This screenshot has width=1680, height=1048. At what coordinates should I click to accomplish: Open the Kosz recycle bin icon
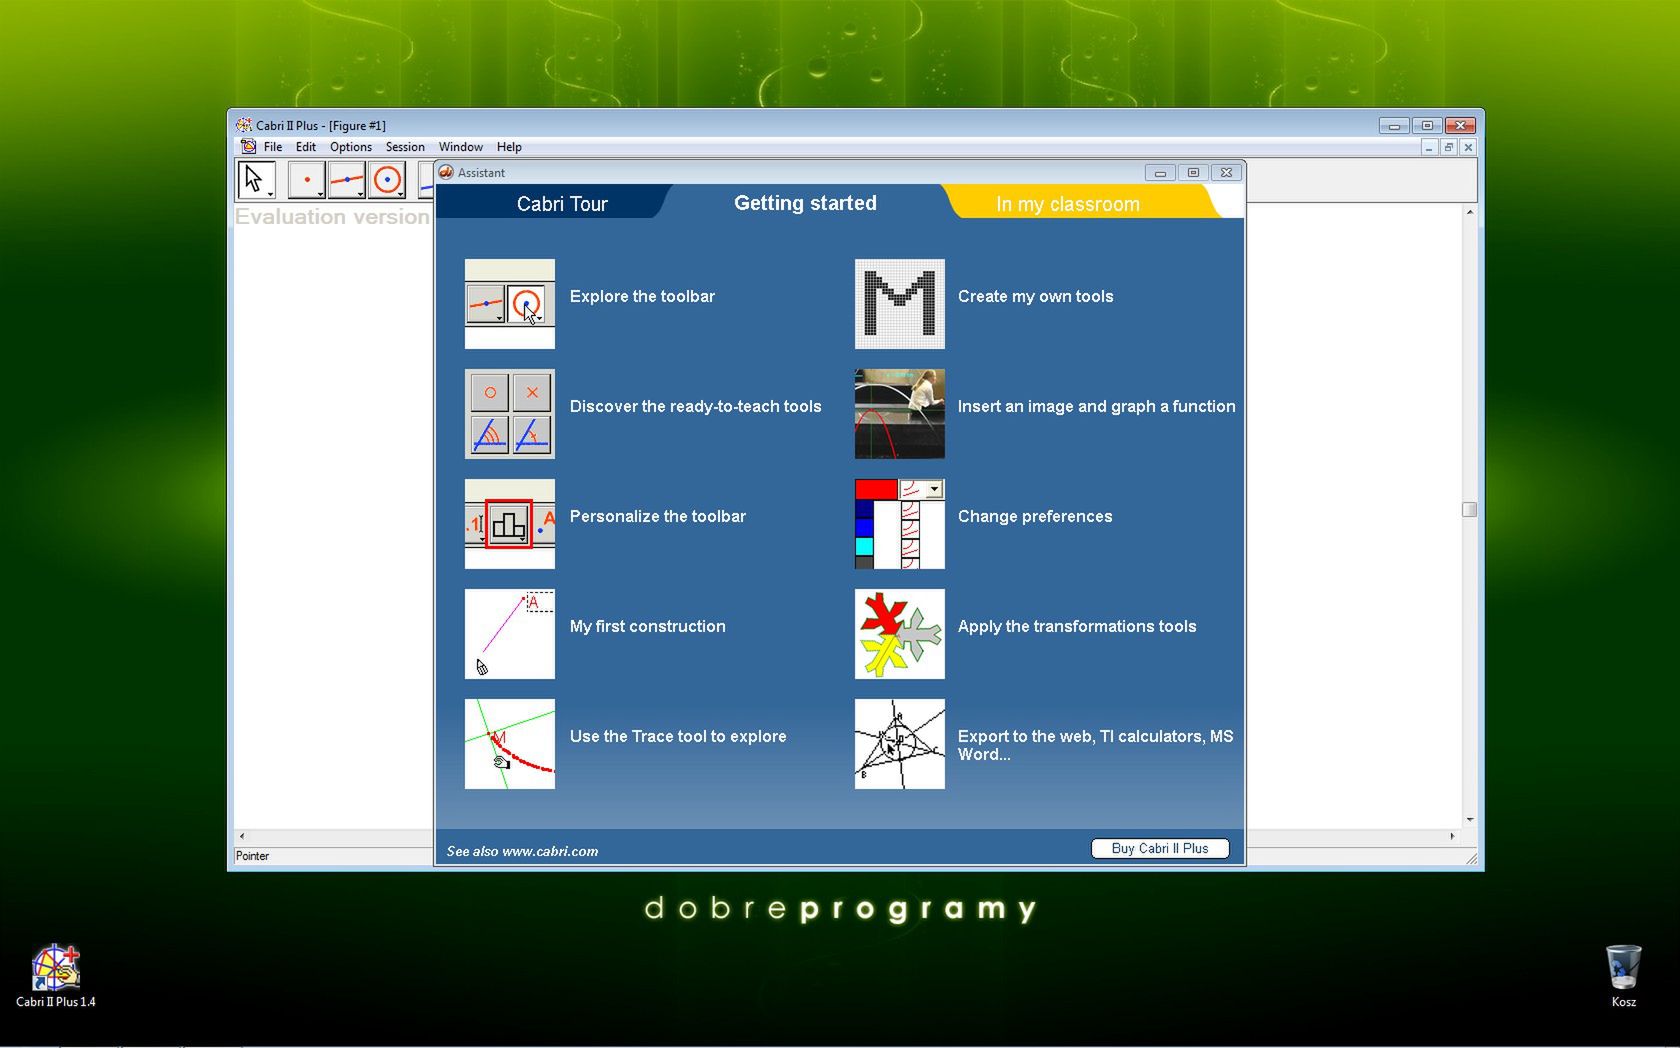coord(1623,975)
